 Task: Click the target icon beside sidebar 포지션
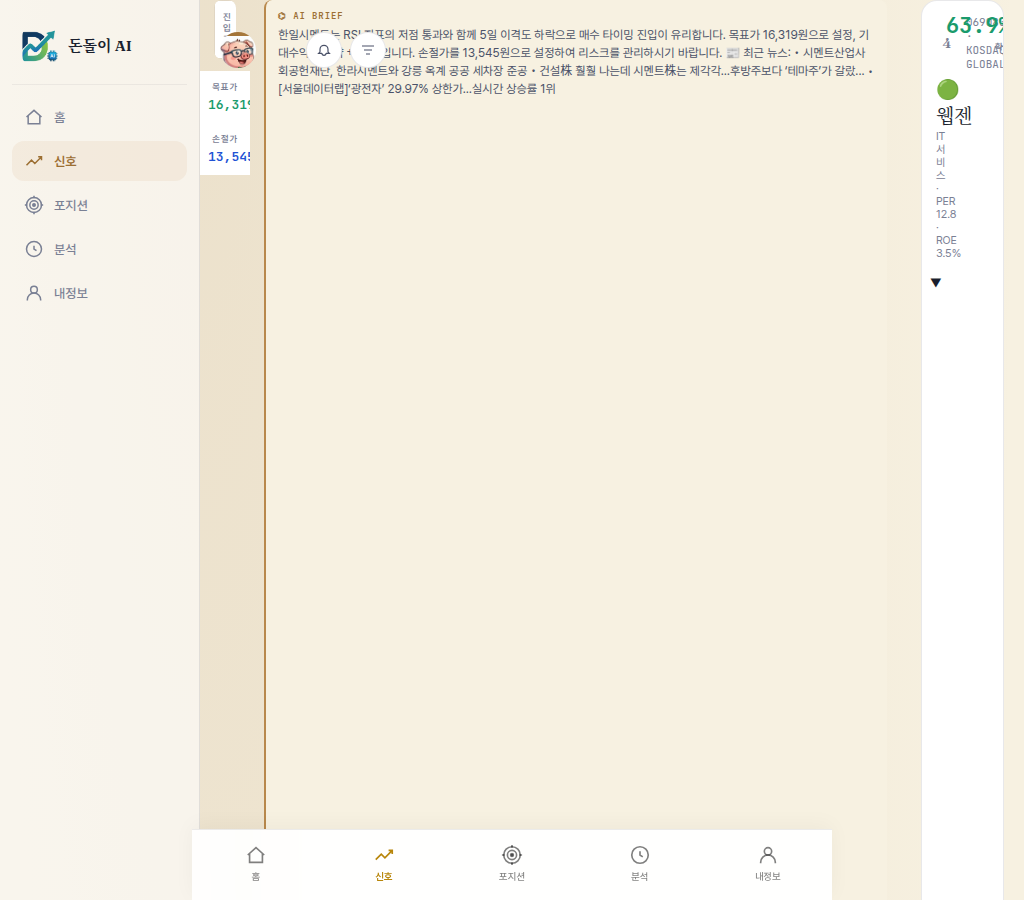click(34, 205)
